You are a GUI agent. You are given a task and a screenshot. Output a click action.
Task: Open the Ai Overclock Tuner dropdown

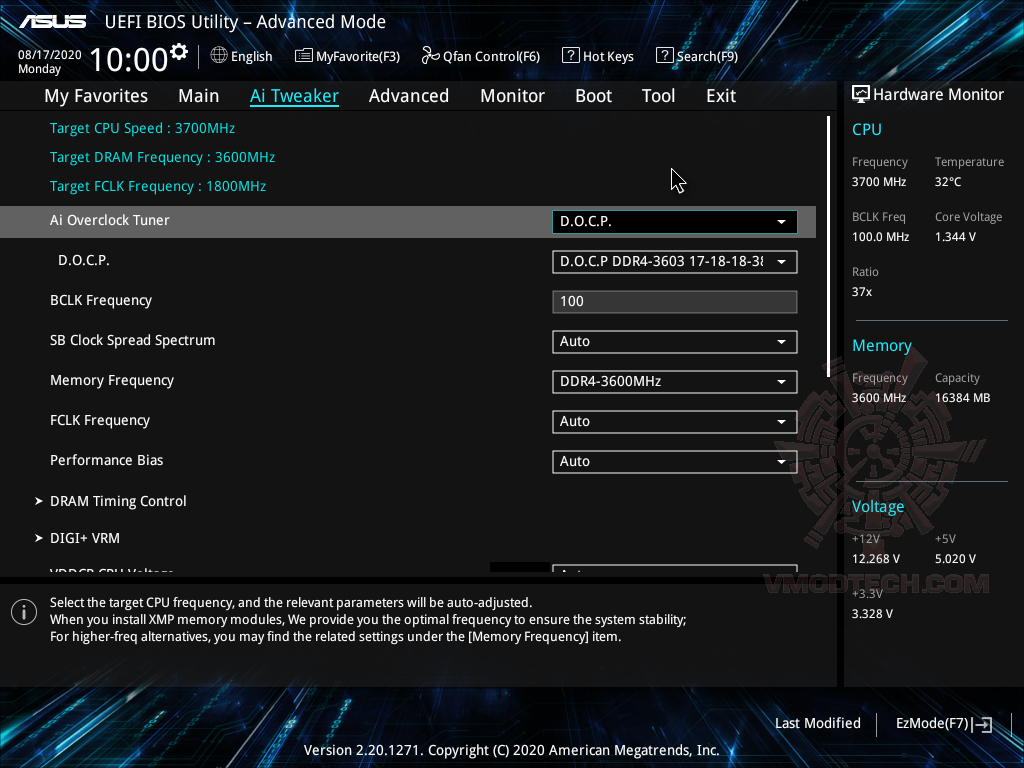click(674, 221)
